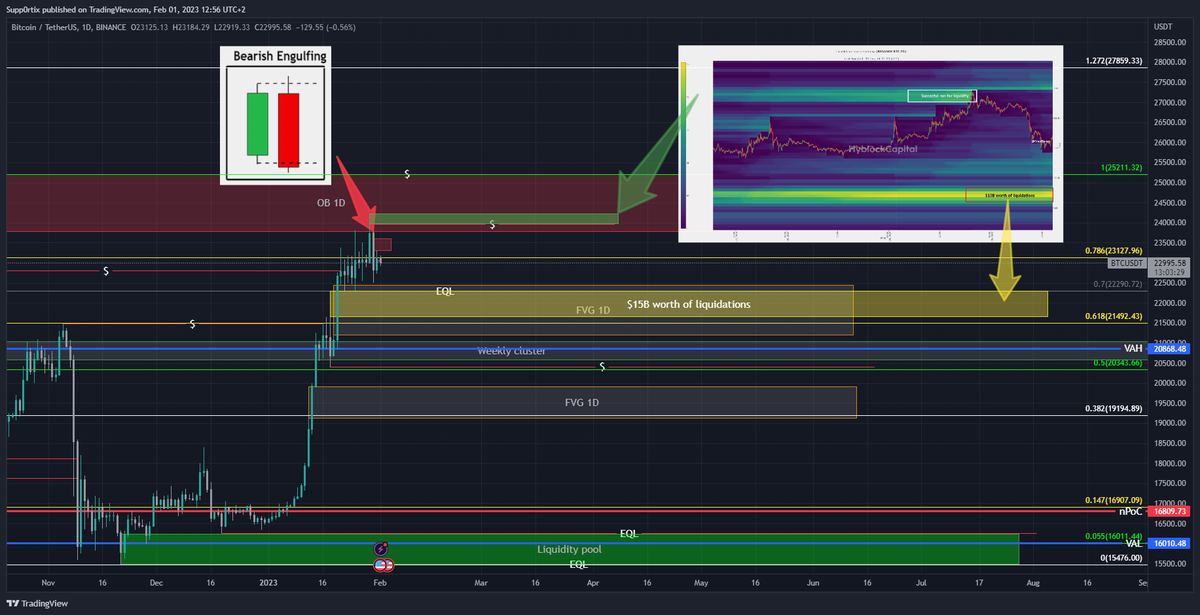1200x615 pixels.
Task: Click the Apr date on time axis
Action: pyautogui.click(x=593, y=581)
